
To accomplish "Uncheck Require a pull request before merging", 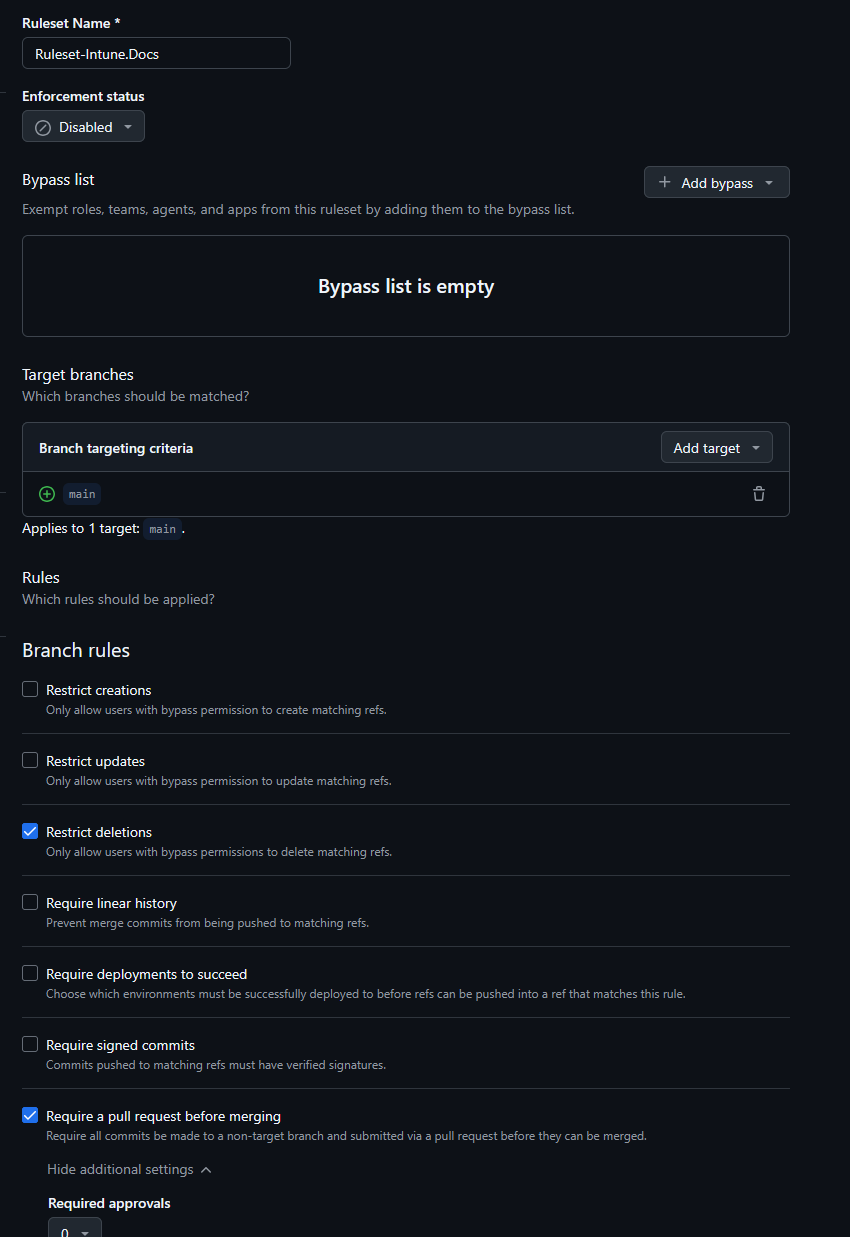I will click(29, 1114).
